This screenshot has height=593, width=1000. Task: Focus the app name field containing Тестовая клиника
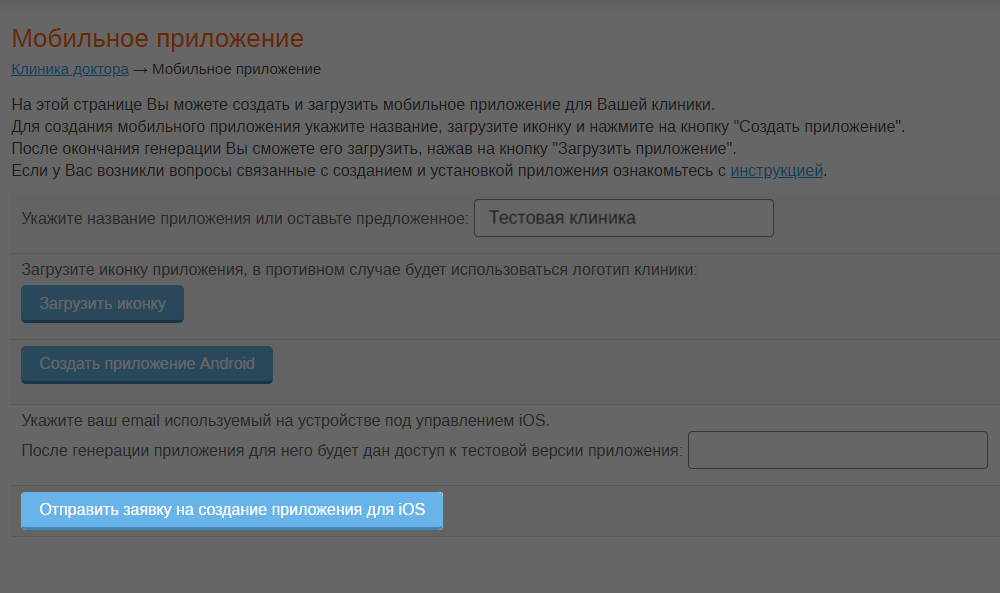624,218
